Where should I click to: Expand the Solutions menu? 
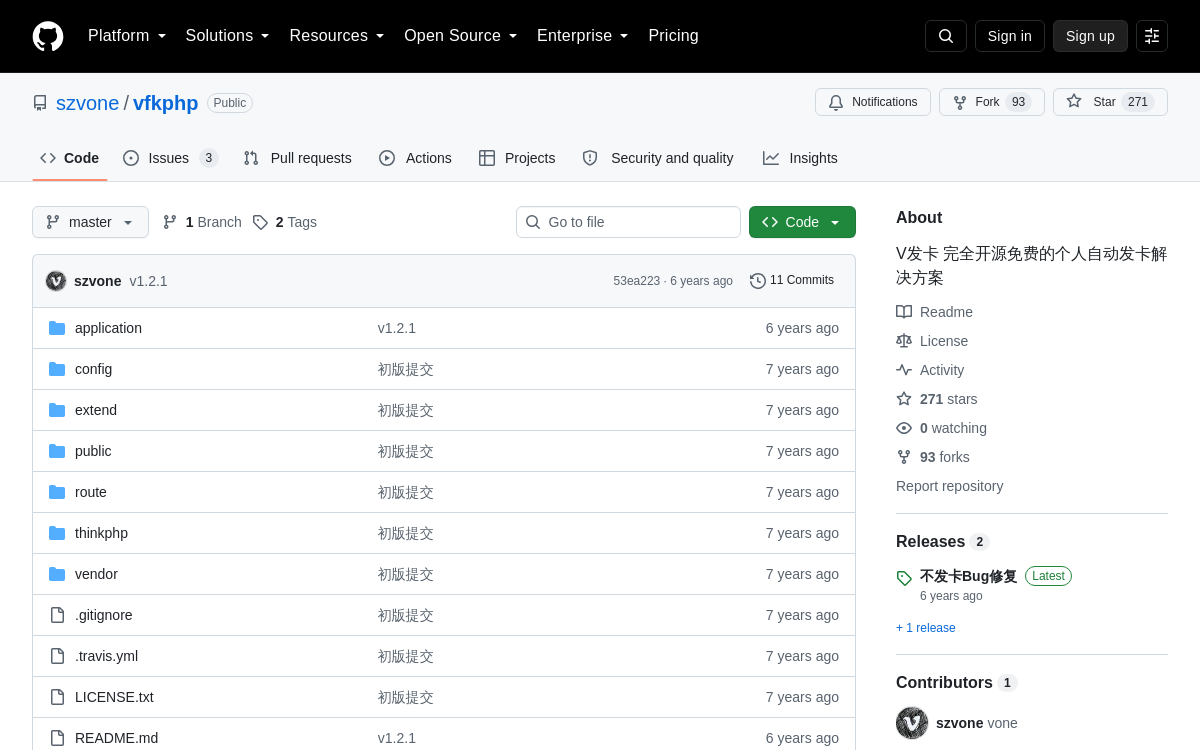click(x=228, y=36)
